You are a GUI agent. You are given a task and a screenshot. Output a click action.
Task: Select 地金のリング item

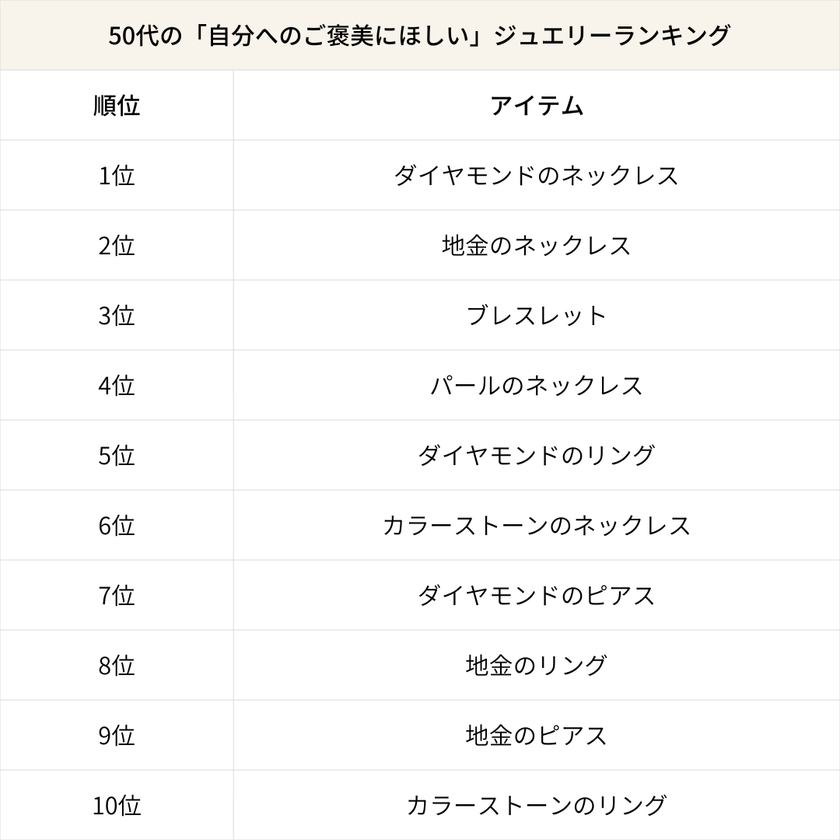click(x=536, y=666)
